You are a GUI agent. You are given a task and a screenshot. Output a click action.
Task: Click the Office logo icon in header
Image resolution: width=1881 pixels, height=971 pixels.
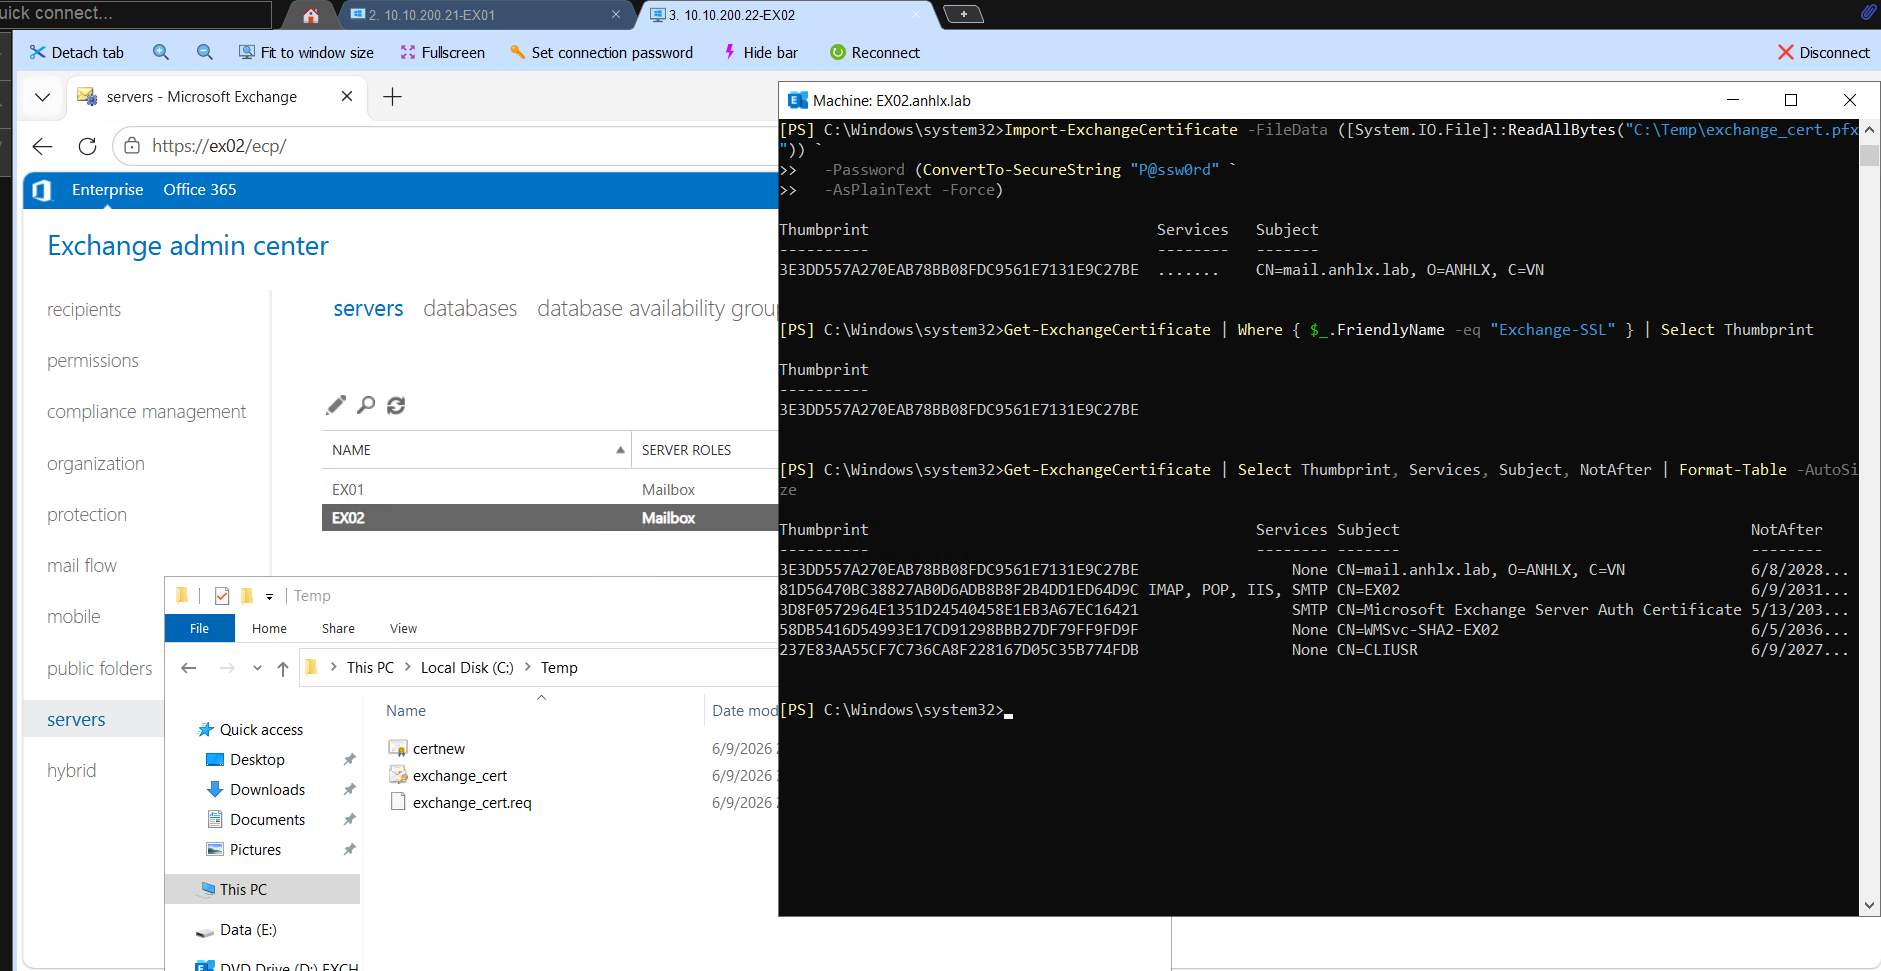point(41,190)
